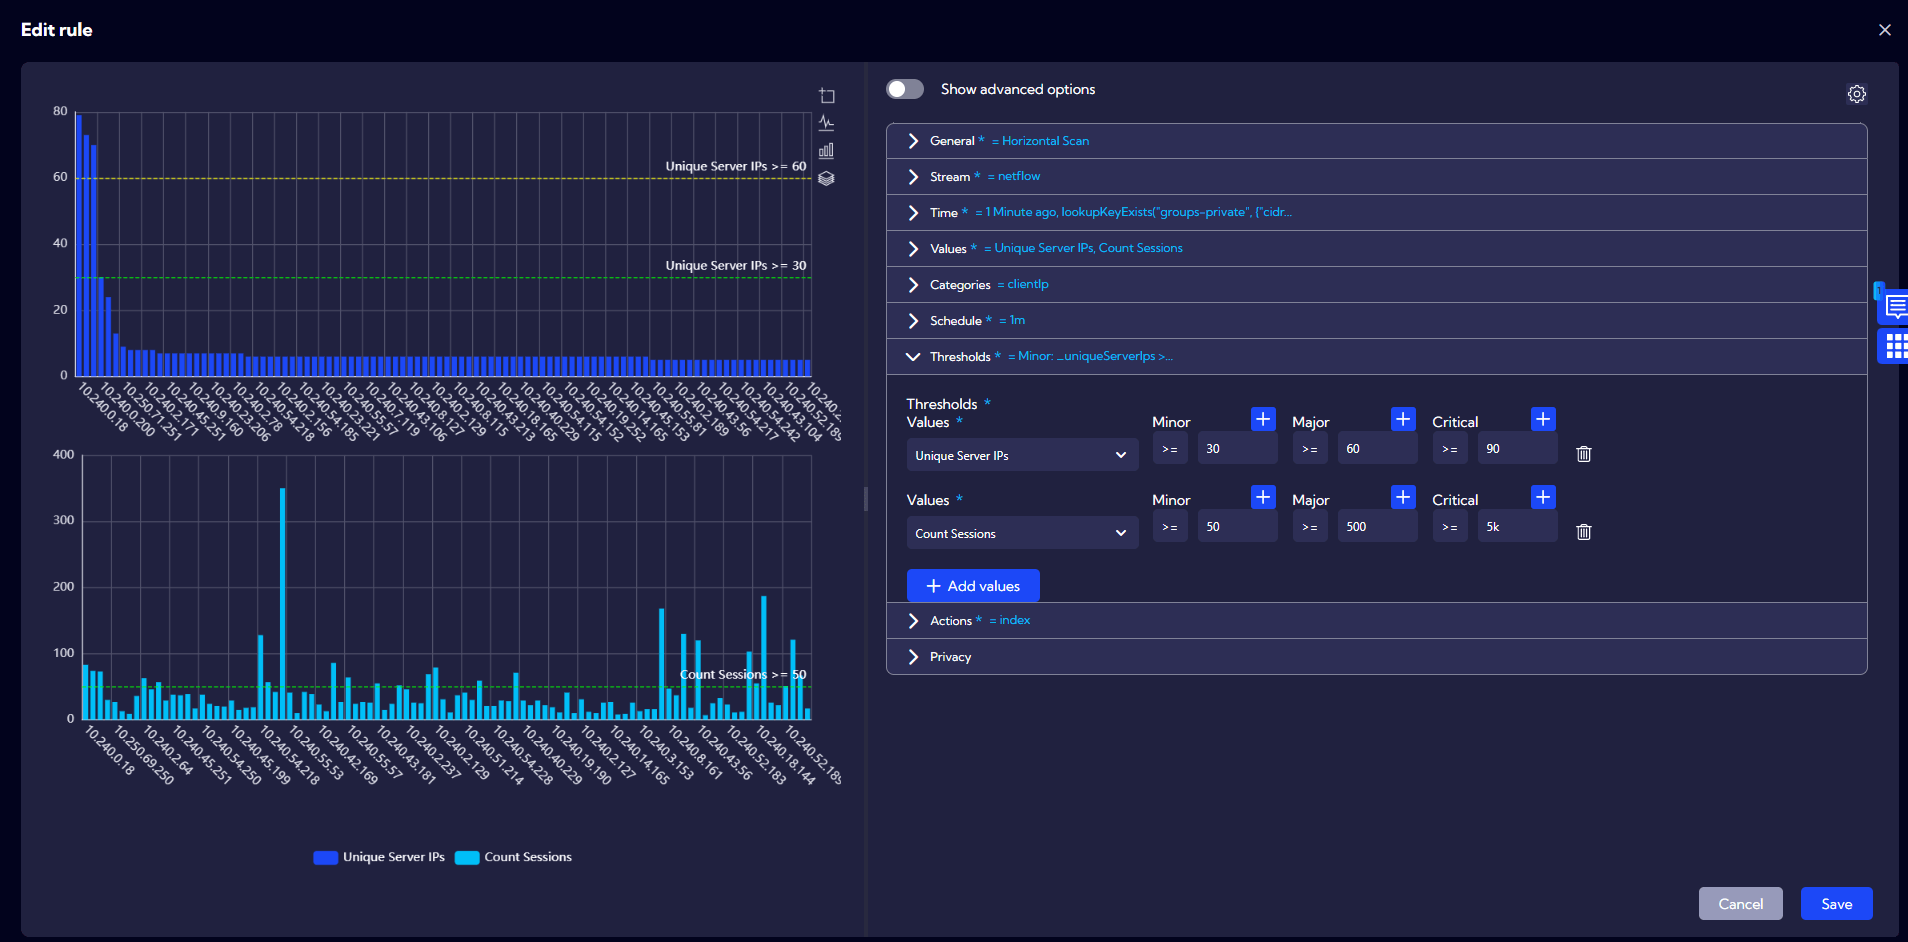
Task: Switch chart to line view icon
Action: (826, 123)
